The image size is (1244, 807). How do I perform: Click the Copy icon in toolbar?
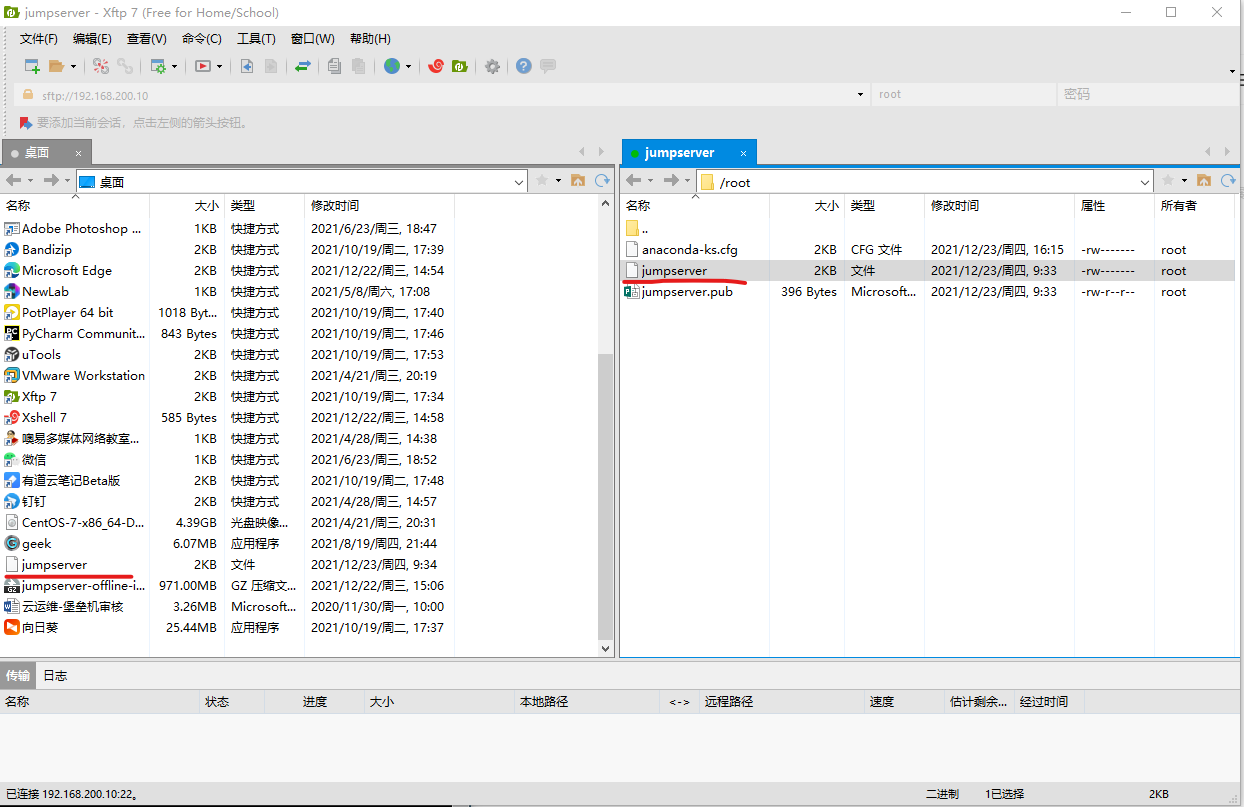(x=334, y=66)
